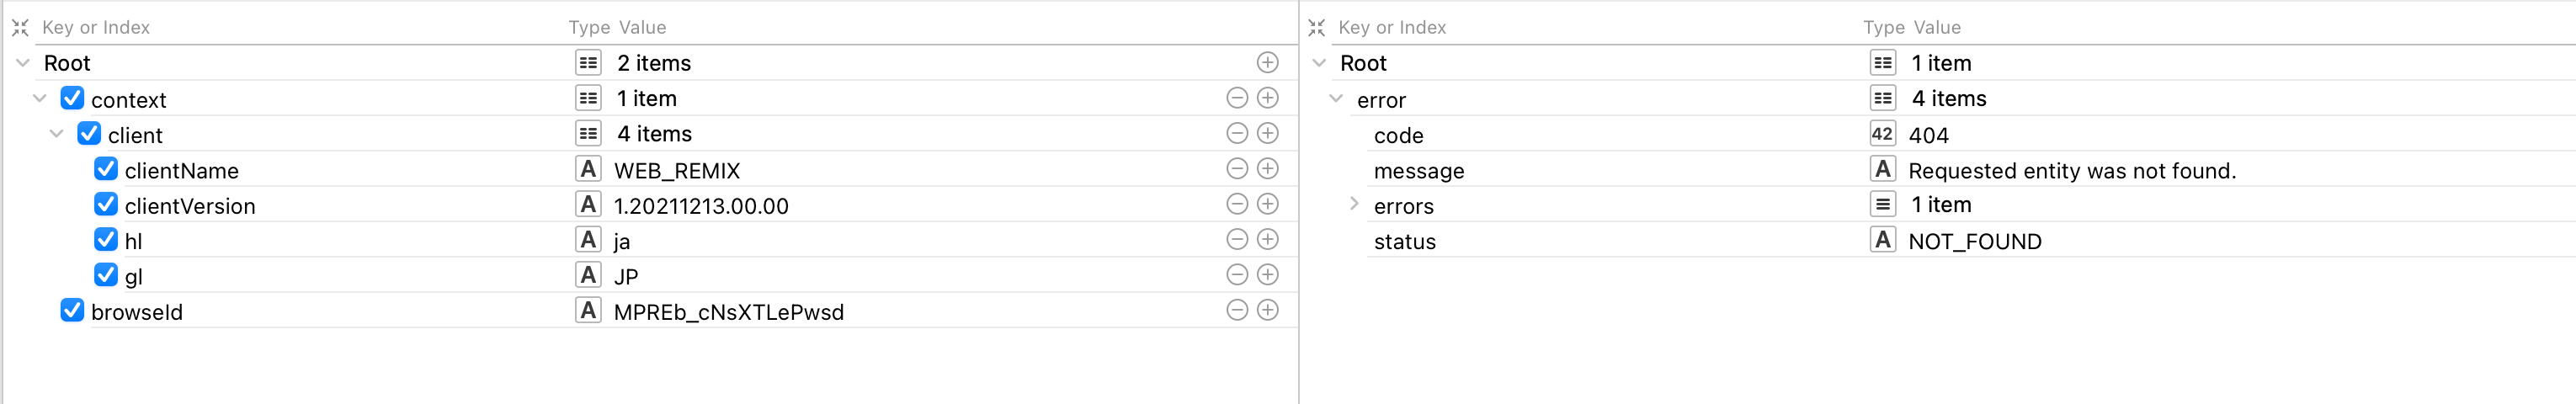Viewport: 2576px width, 404px height.
Task: Click the plus icon on Root row
Action: point(1267,63)
